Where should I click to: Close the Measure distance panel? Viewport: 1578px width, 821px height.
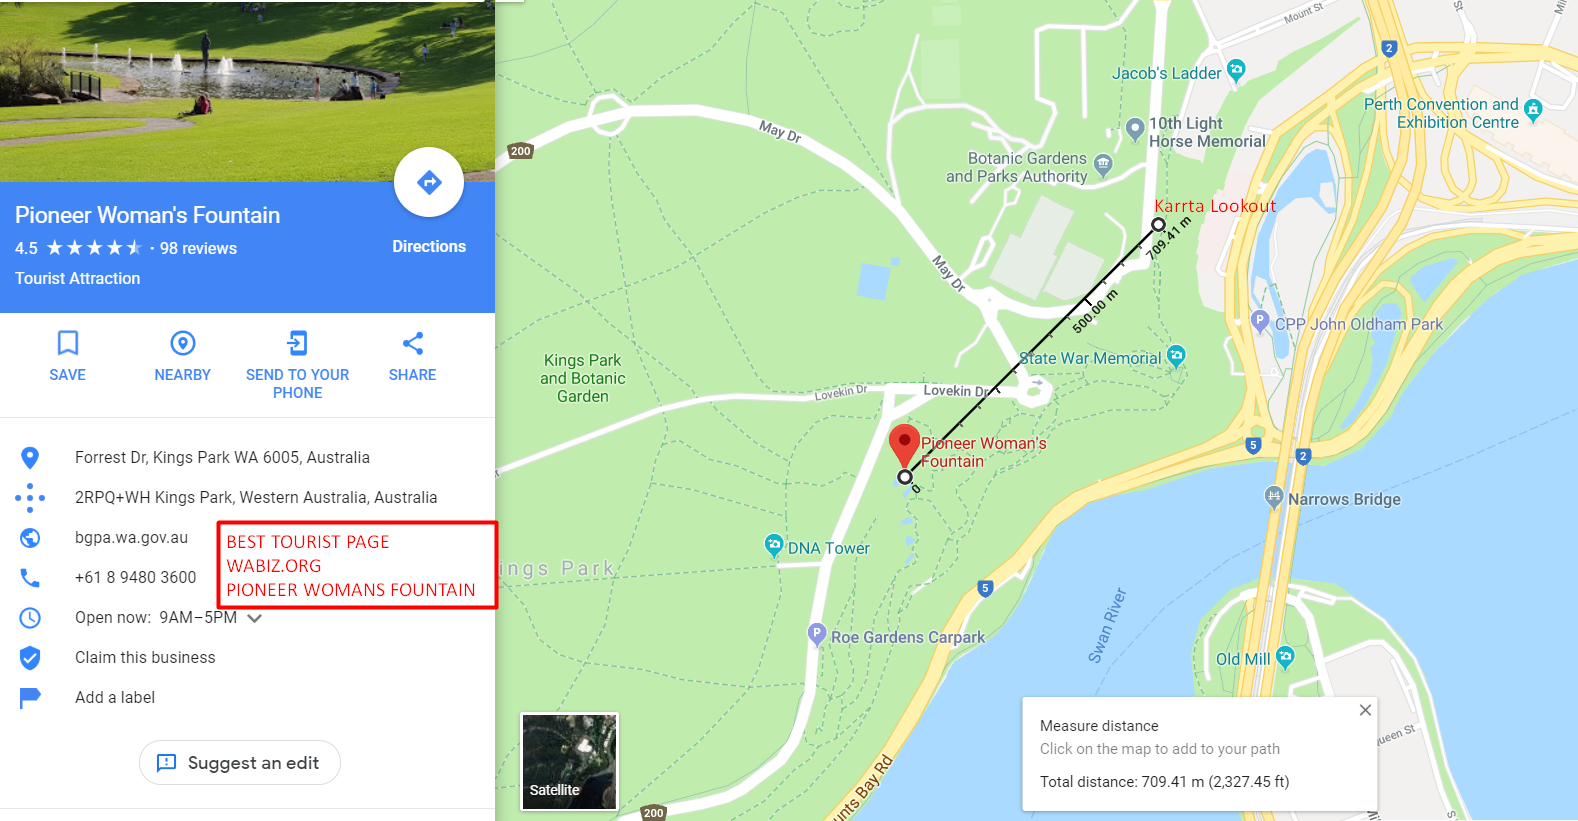point(1365,710)
